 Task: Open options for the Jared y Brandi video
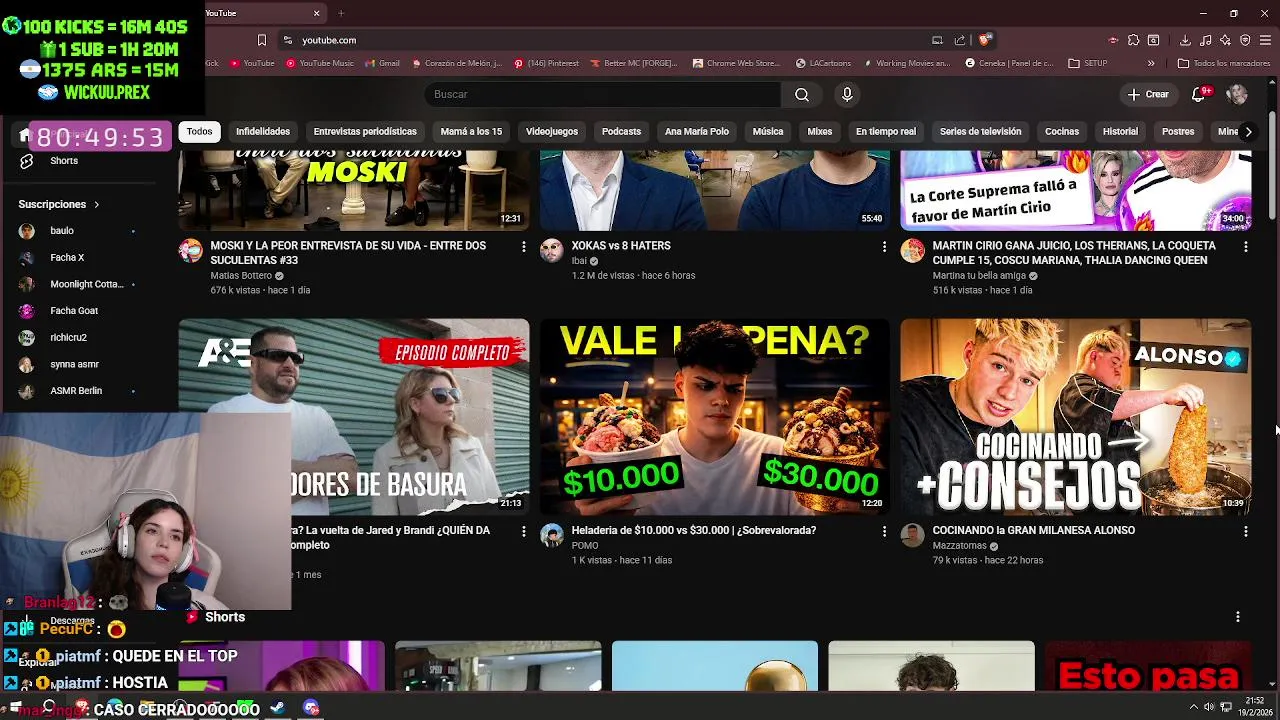pos(523,531)
